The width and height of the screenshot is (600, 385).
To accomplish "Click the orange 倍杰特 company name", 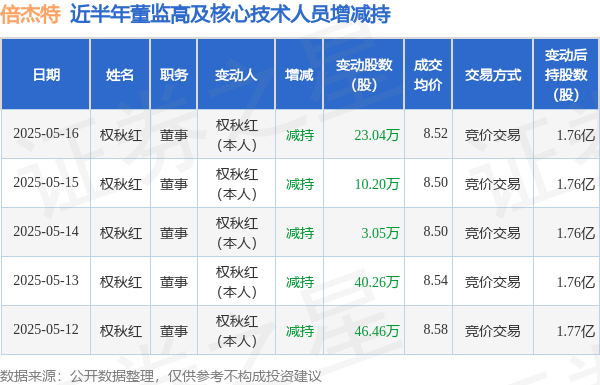I will pyautogui.click(x=30, y=15).
